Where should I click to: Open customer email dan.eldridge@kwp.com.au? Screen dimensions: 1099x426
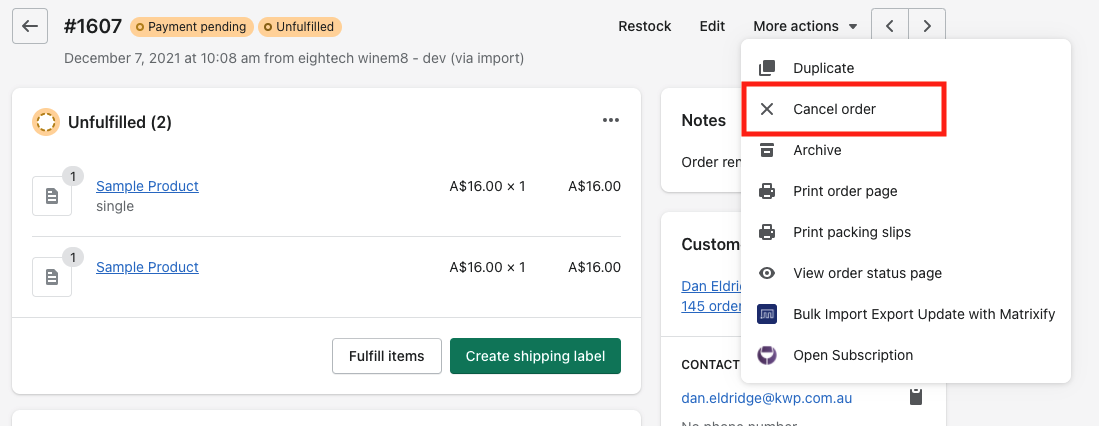767,398
